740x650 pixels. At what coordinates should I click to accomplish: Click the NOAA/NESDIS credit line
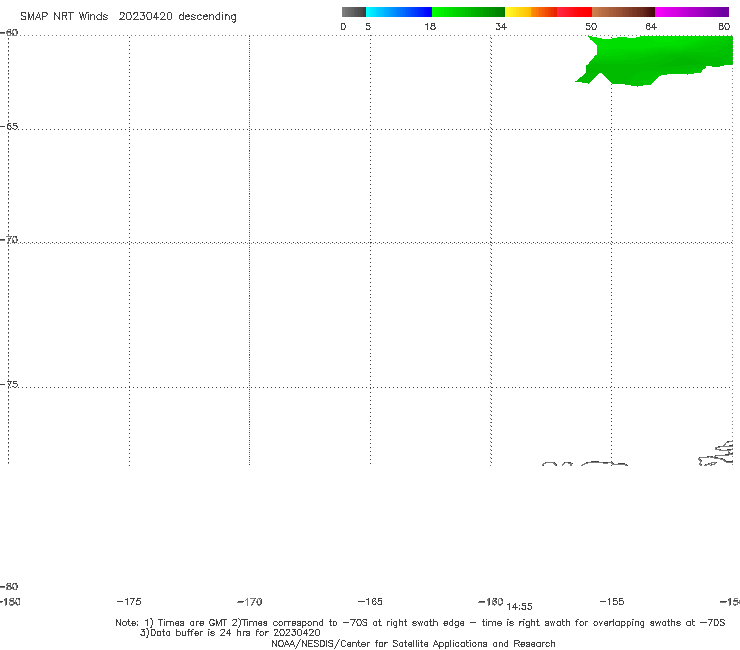coord(413,643)
